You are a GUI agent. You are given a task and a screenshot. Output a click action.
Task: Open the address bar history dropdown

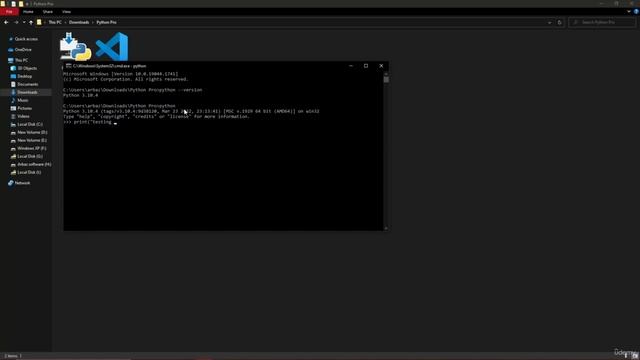(x=549, y=22)
